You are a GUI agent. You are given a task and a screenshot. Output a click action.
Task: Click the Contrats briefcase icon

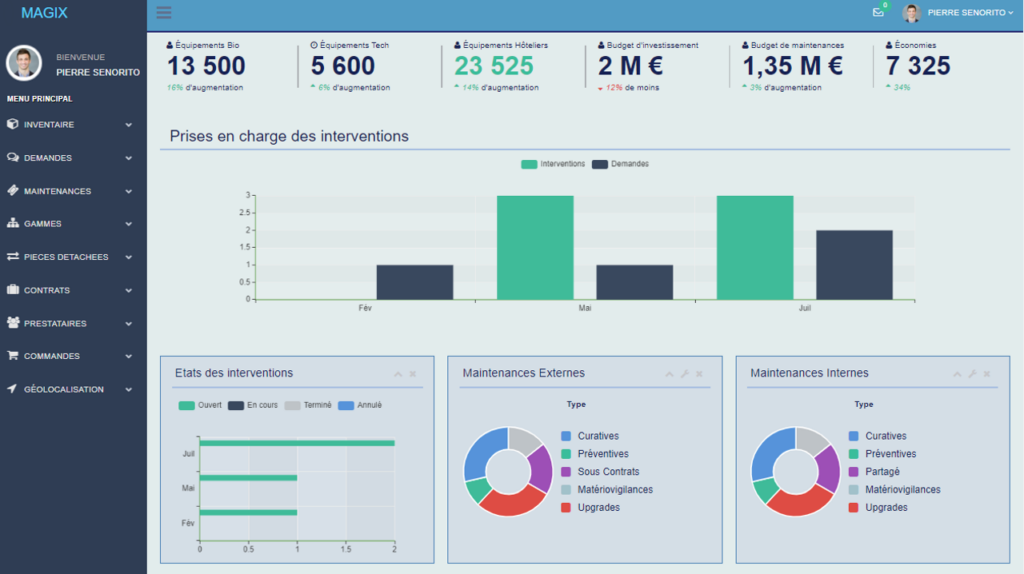(12, 290)
